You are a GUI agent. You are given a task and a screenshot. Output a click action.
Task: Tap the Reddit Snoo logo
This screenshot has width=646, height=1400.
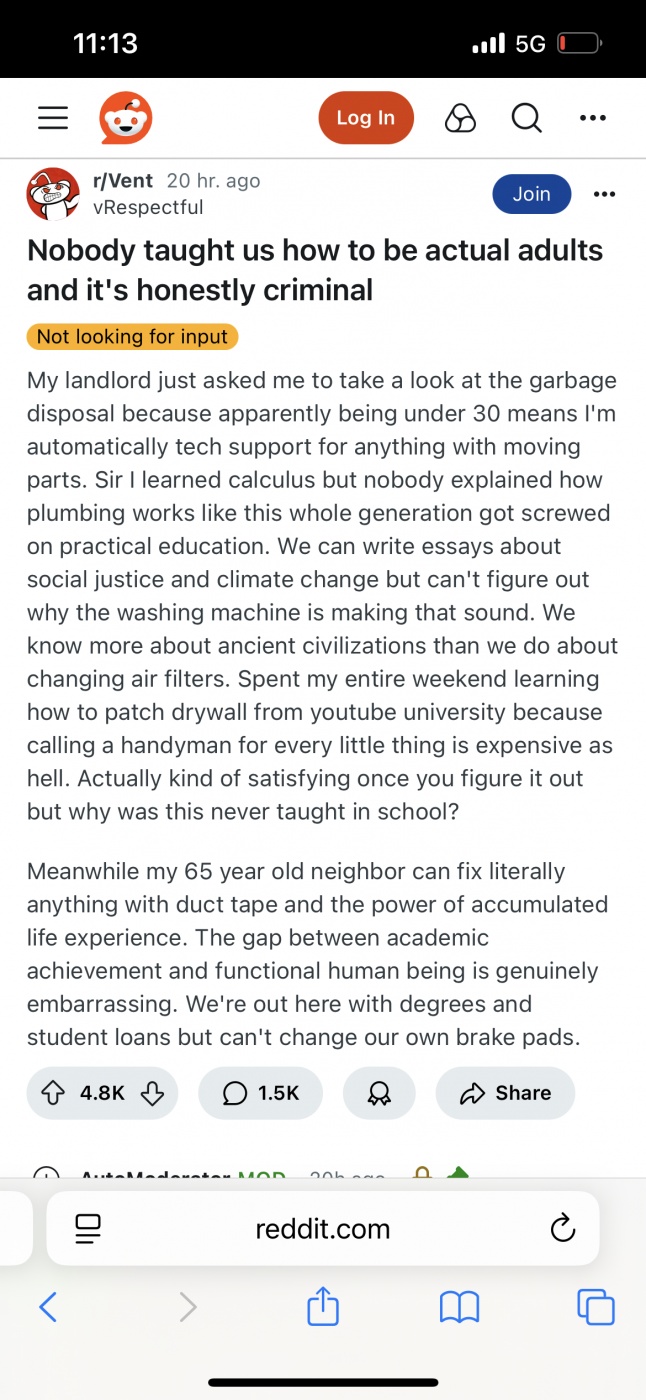pos(126,118)
